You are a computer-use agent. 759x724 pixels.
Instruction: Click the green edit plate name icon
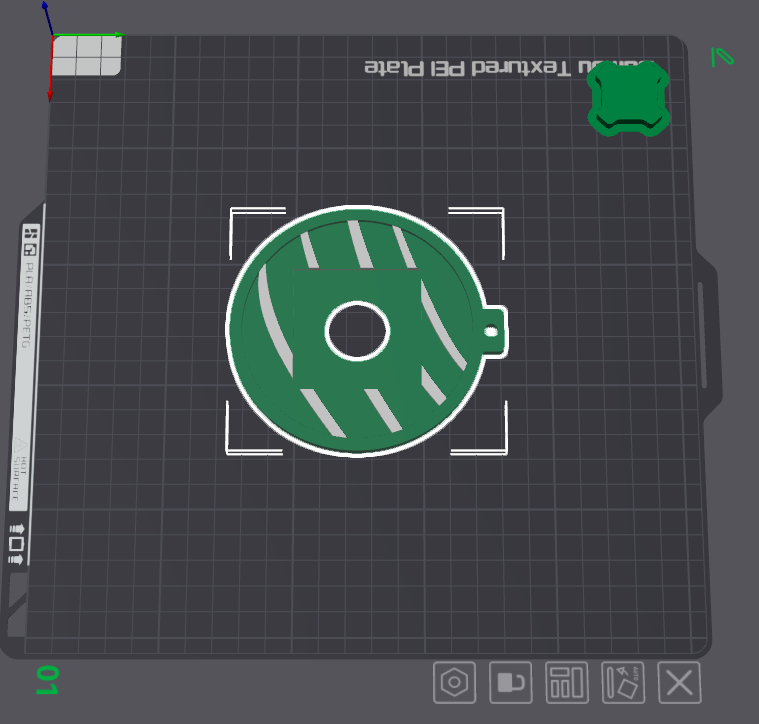click(721, 57)
